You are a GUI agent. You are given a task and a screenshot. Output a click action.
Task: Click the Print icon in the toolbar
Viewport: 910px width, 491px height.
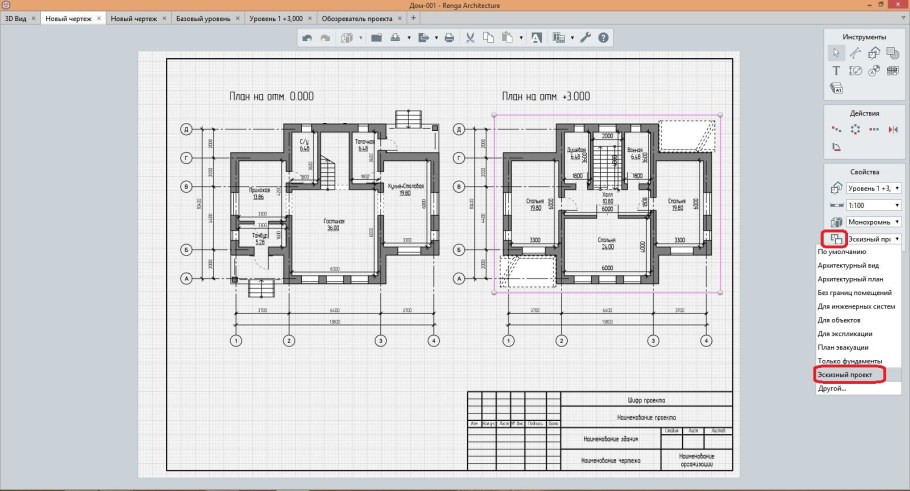pyautogui.click(x=449, y=38)
